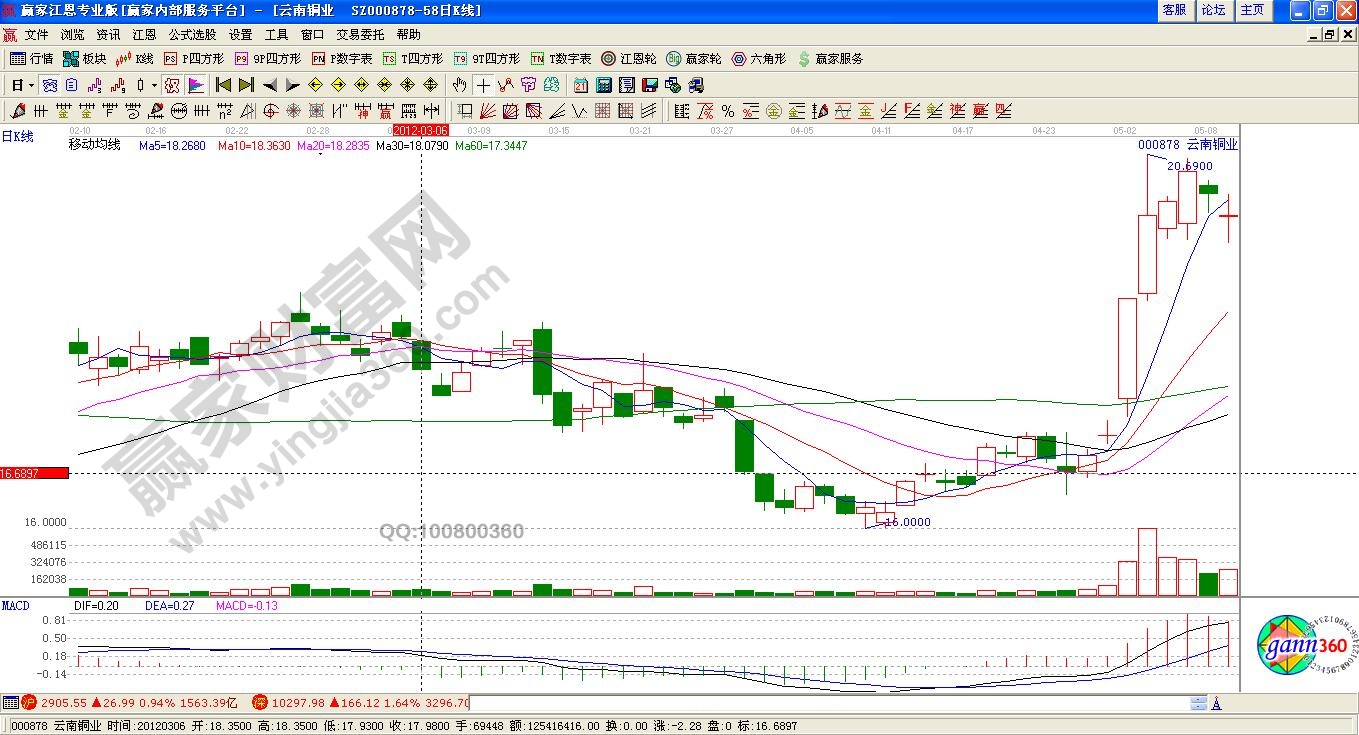Click the green dollar 赢家服务 icon
Image resolution: width=1359 pixels, height=735 pixels.
[x=830, y=59]
